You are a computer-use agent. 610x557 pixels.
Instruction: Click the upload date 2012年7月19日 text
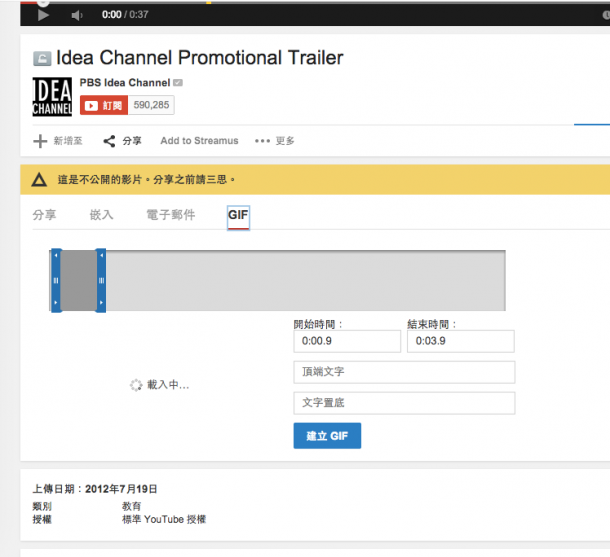tap(121, 489)
